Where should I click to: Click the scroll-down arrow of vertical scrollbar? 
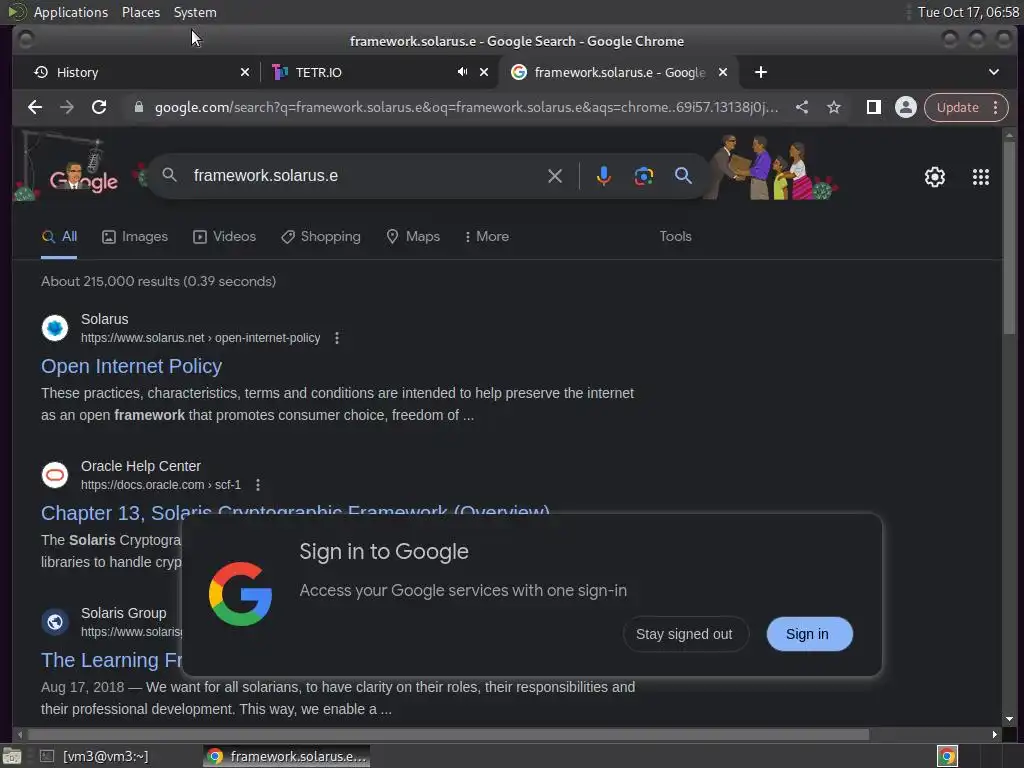tap(1010, 719)
